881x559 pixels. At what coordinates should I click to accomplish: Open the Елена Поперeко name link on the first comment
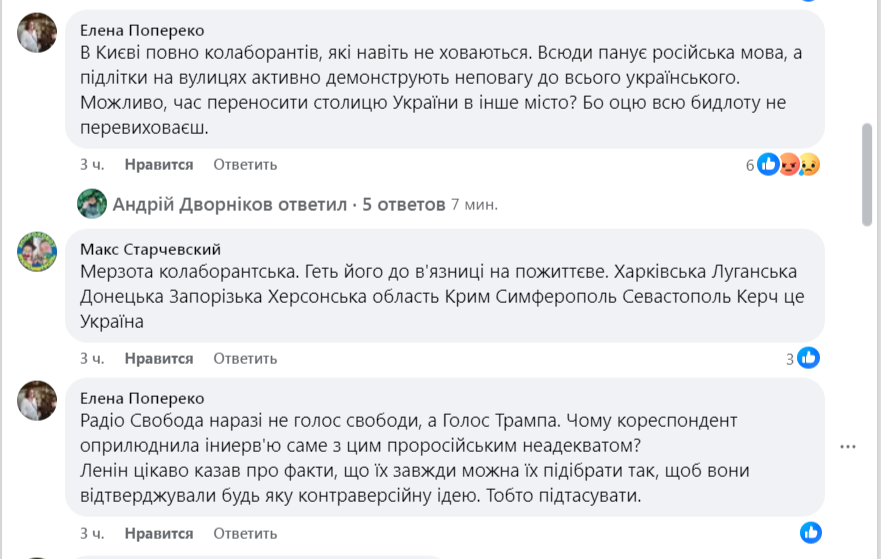pos(141,31)
